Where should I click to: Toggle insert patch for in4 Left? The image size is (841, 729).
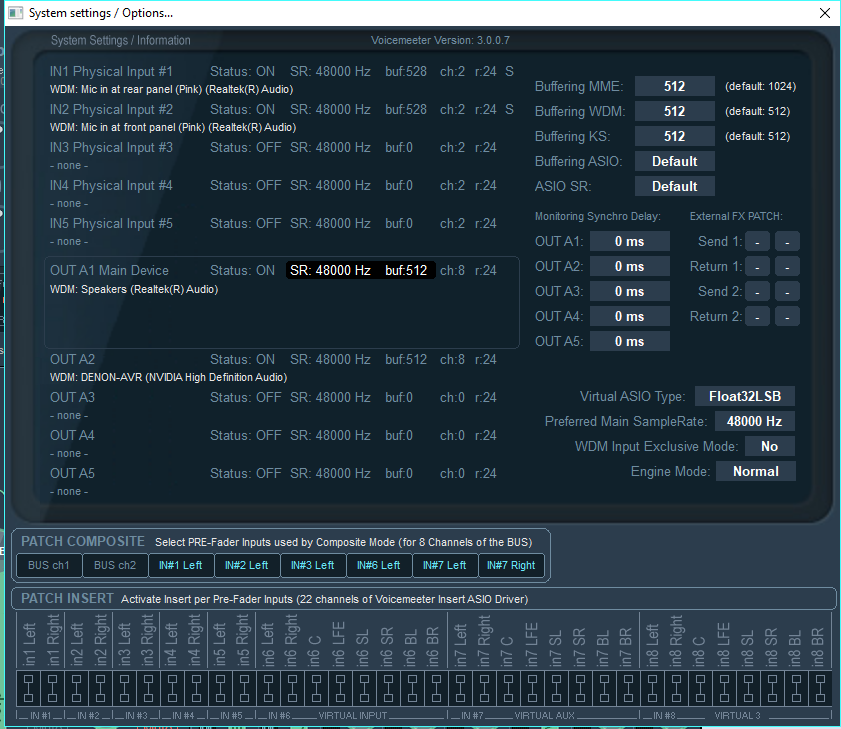pyautogui.click(x=172, y=688)
